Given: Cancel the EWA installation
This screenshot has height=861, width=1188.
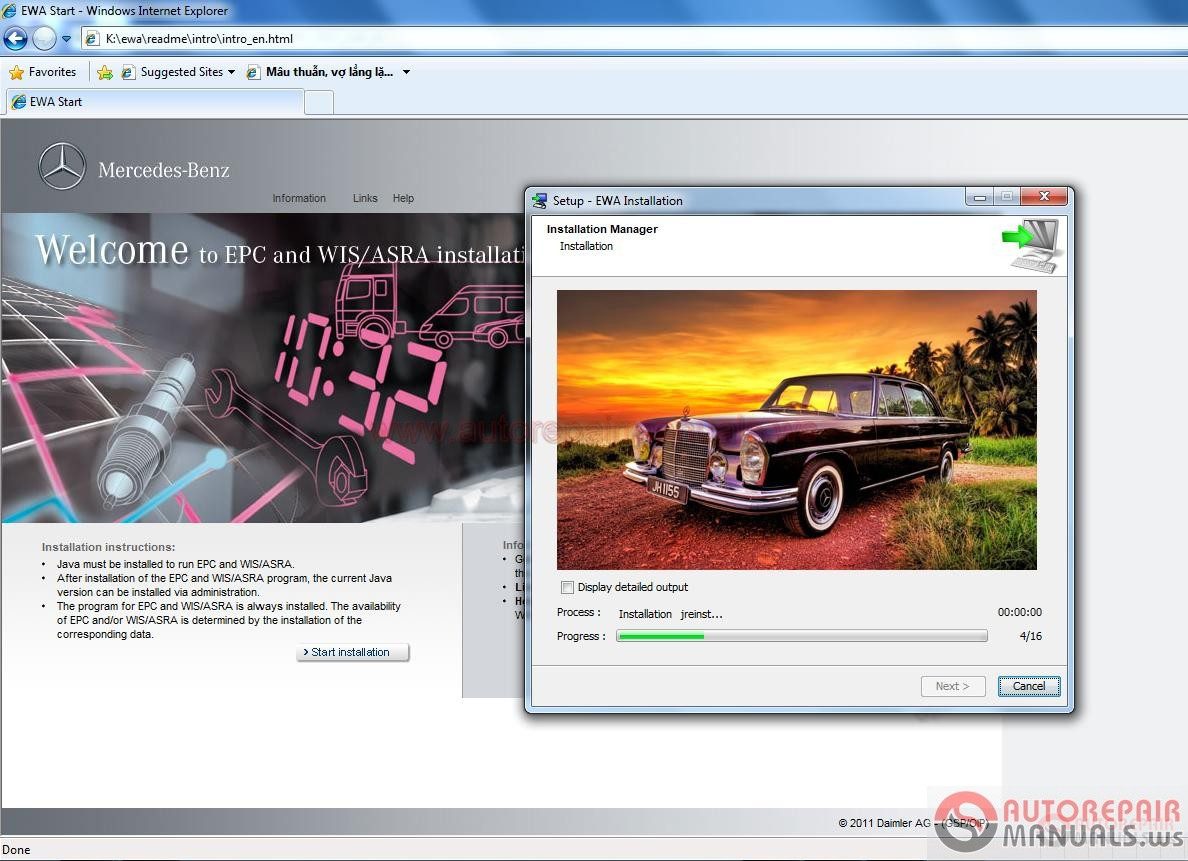Looking at the screenshot, I should (1028, 686).
